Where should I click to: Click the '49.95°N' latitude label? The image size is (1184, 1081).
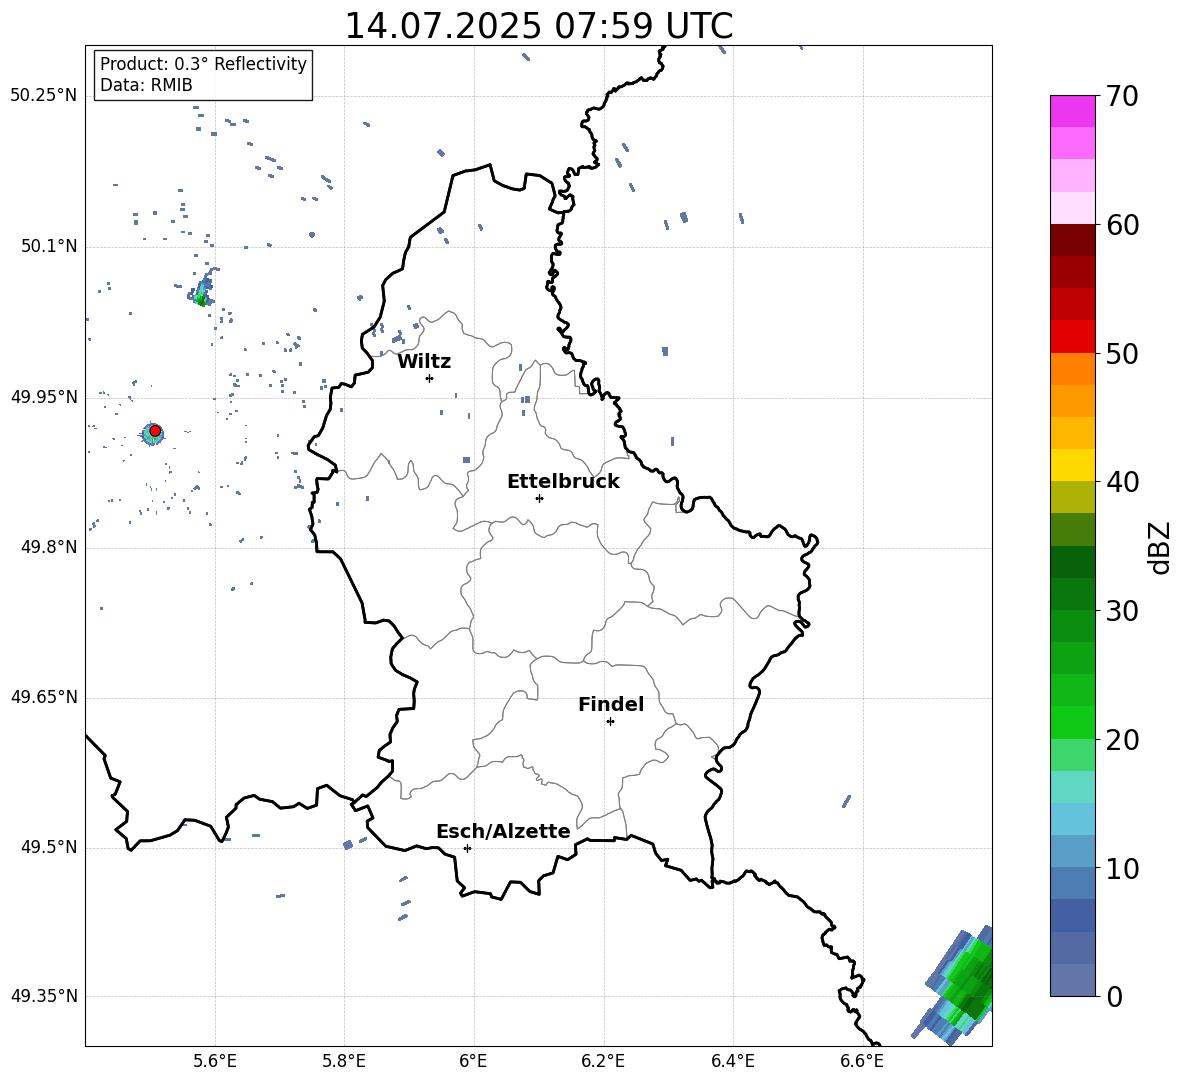44,397
